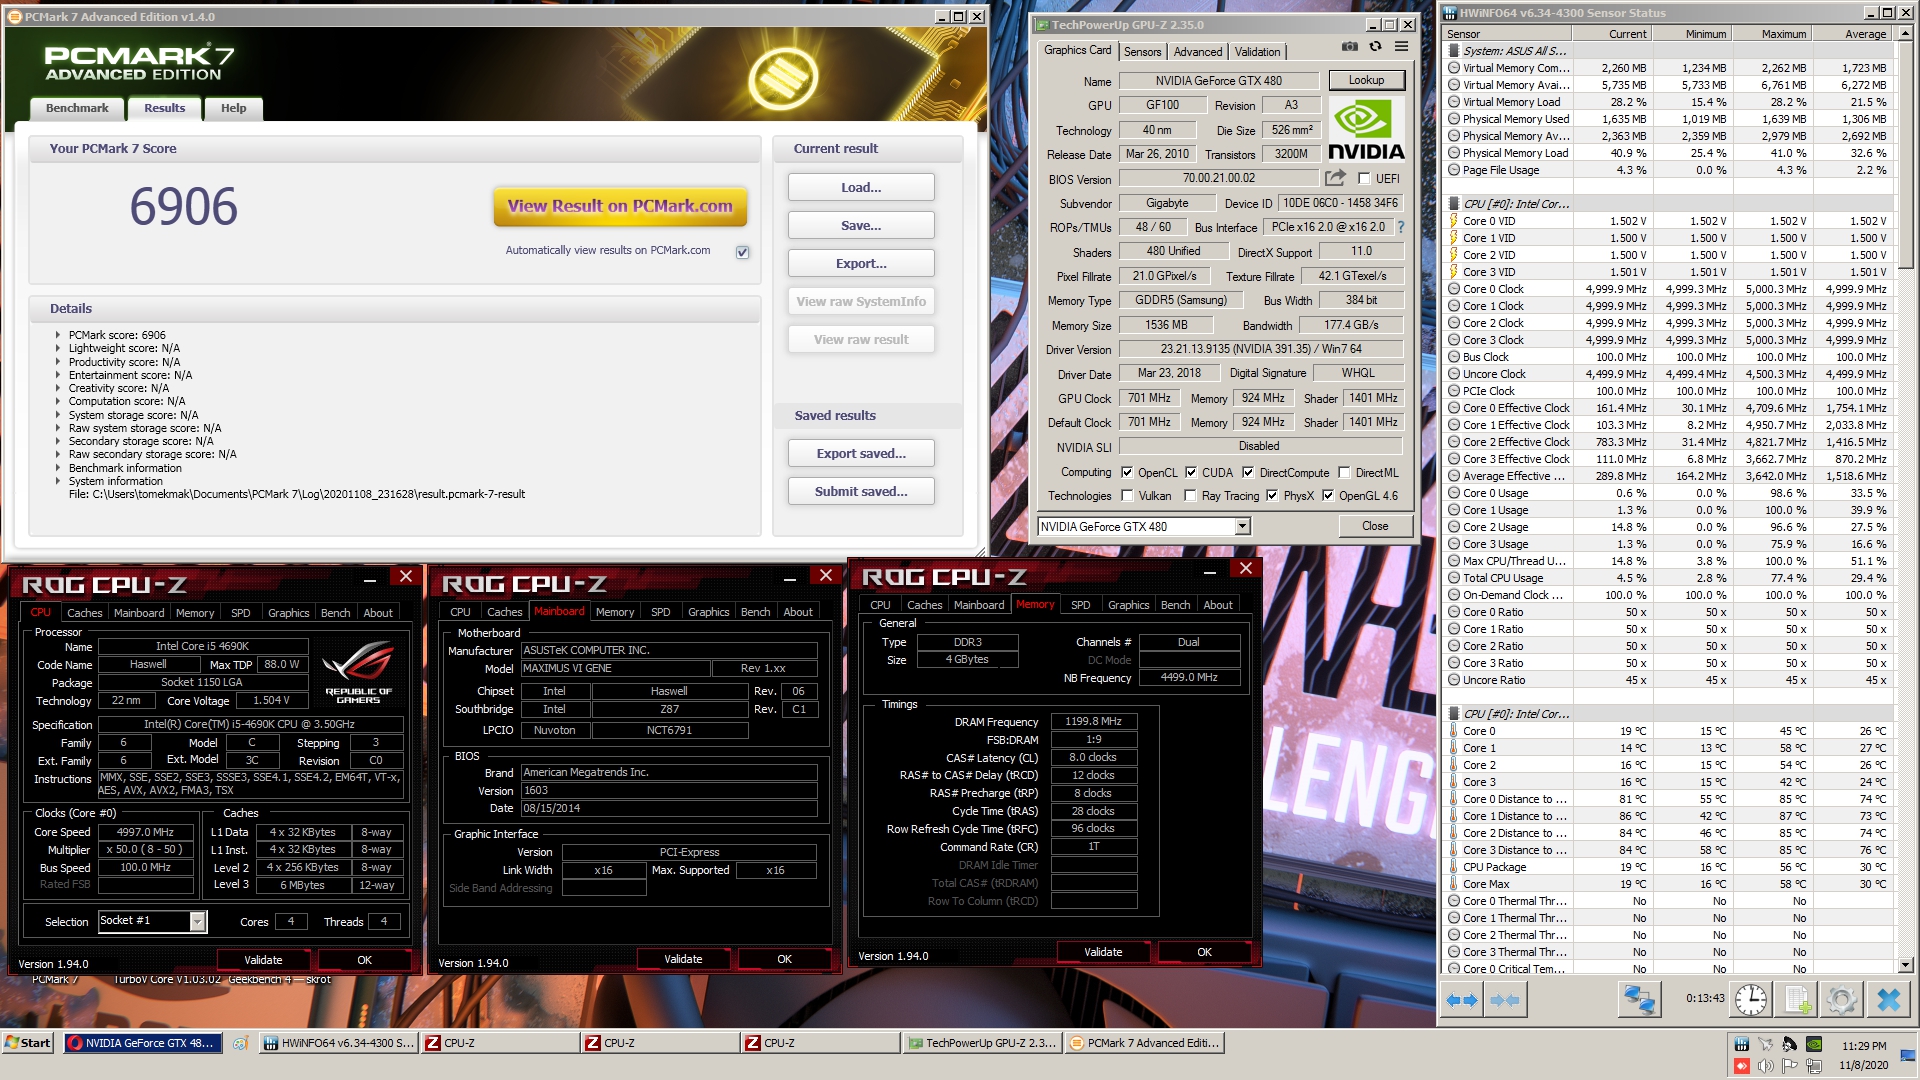The image size is (1920, 1080).
Task: Click the BIOS export share icon in GPU-Z
Action: [1335, 178]
